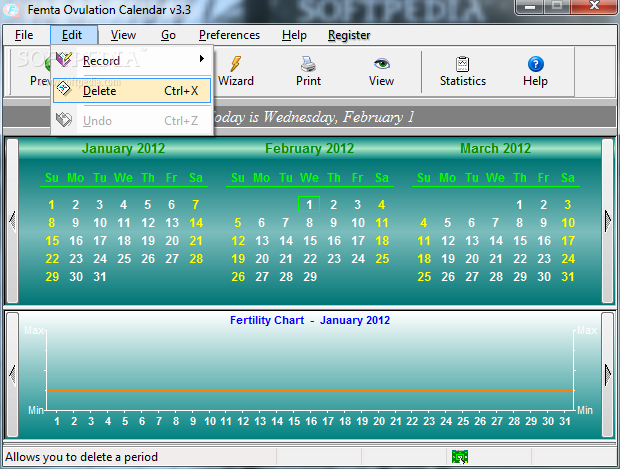The height and width of the screenshot is (469, 620).
Task: Close the Femta Ovulation Calendar window
Action: 594,6
